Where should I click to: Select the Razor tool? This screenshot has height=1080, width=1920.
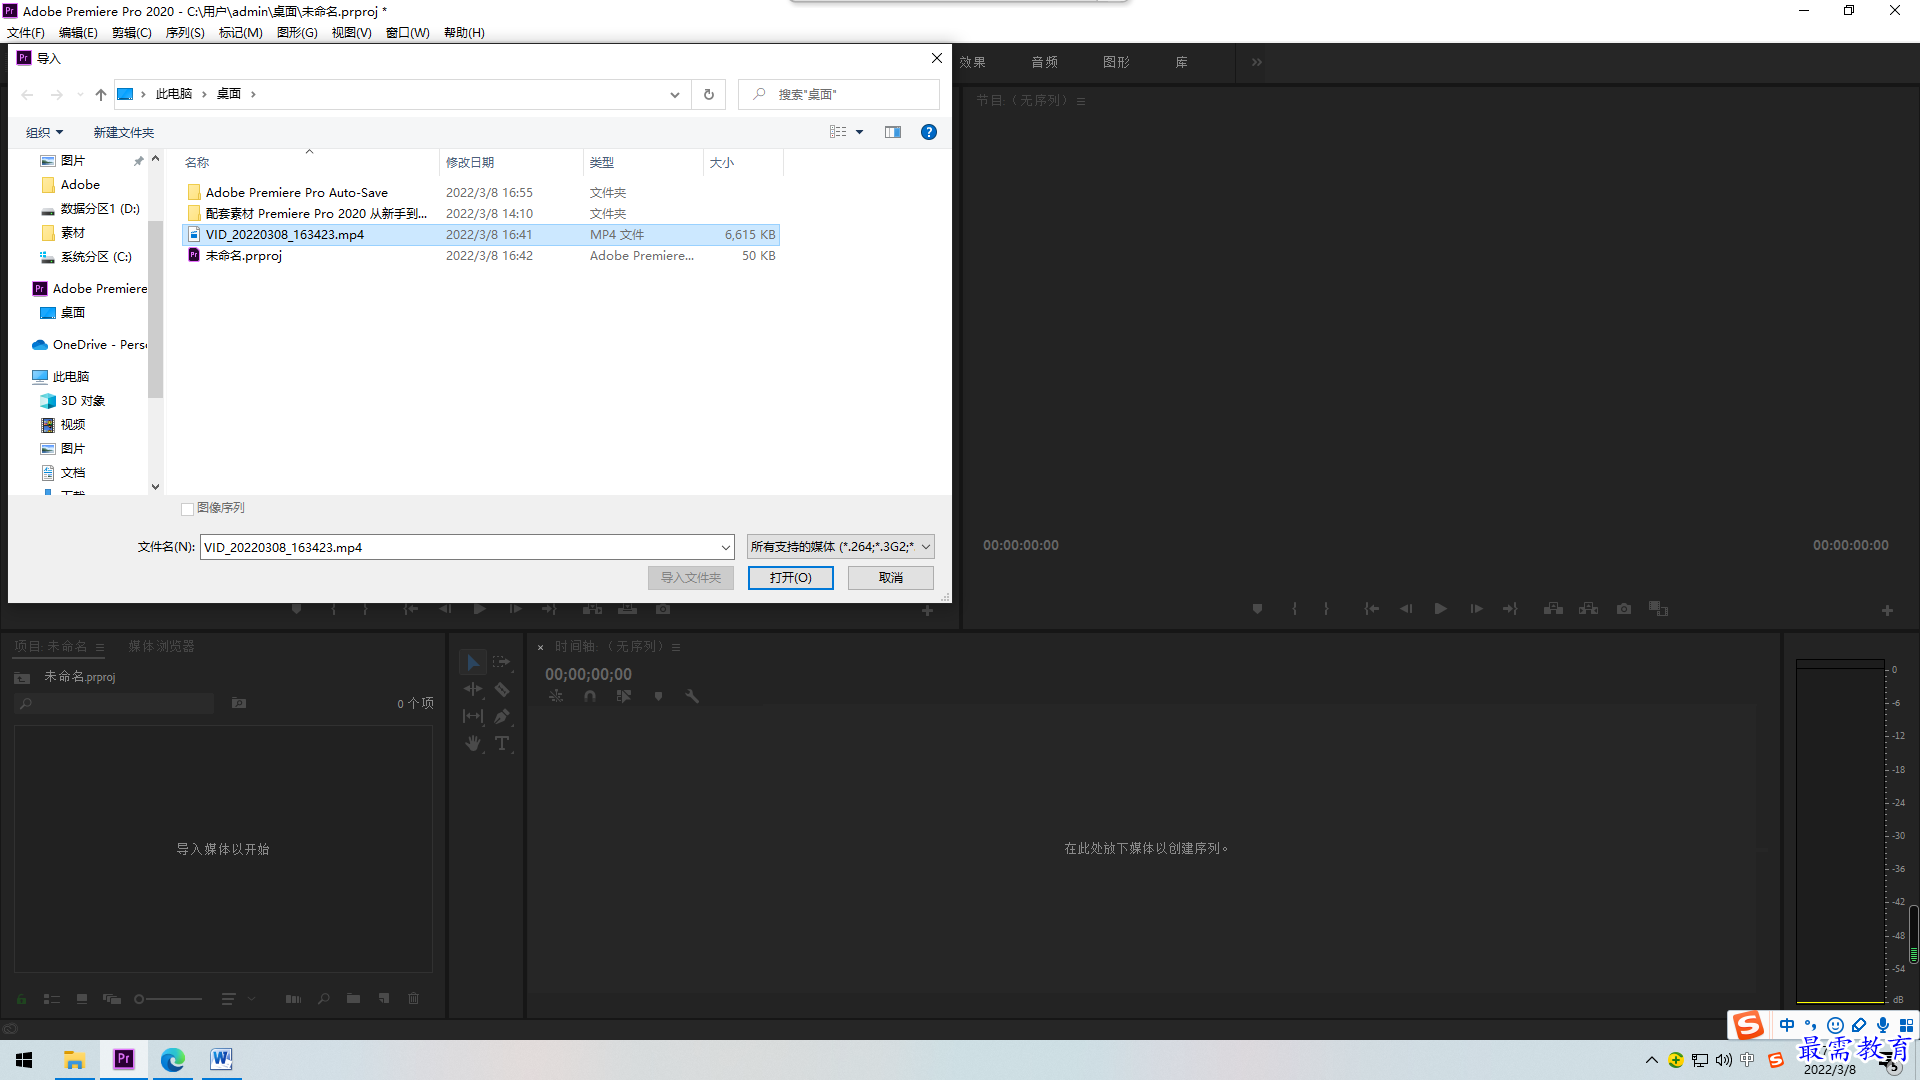point(502,689)
